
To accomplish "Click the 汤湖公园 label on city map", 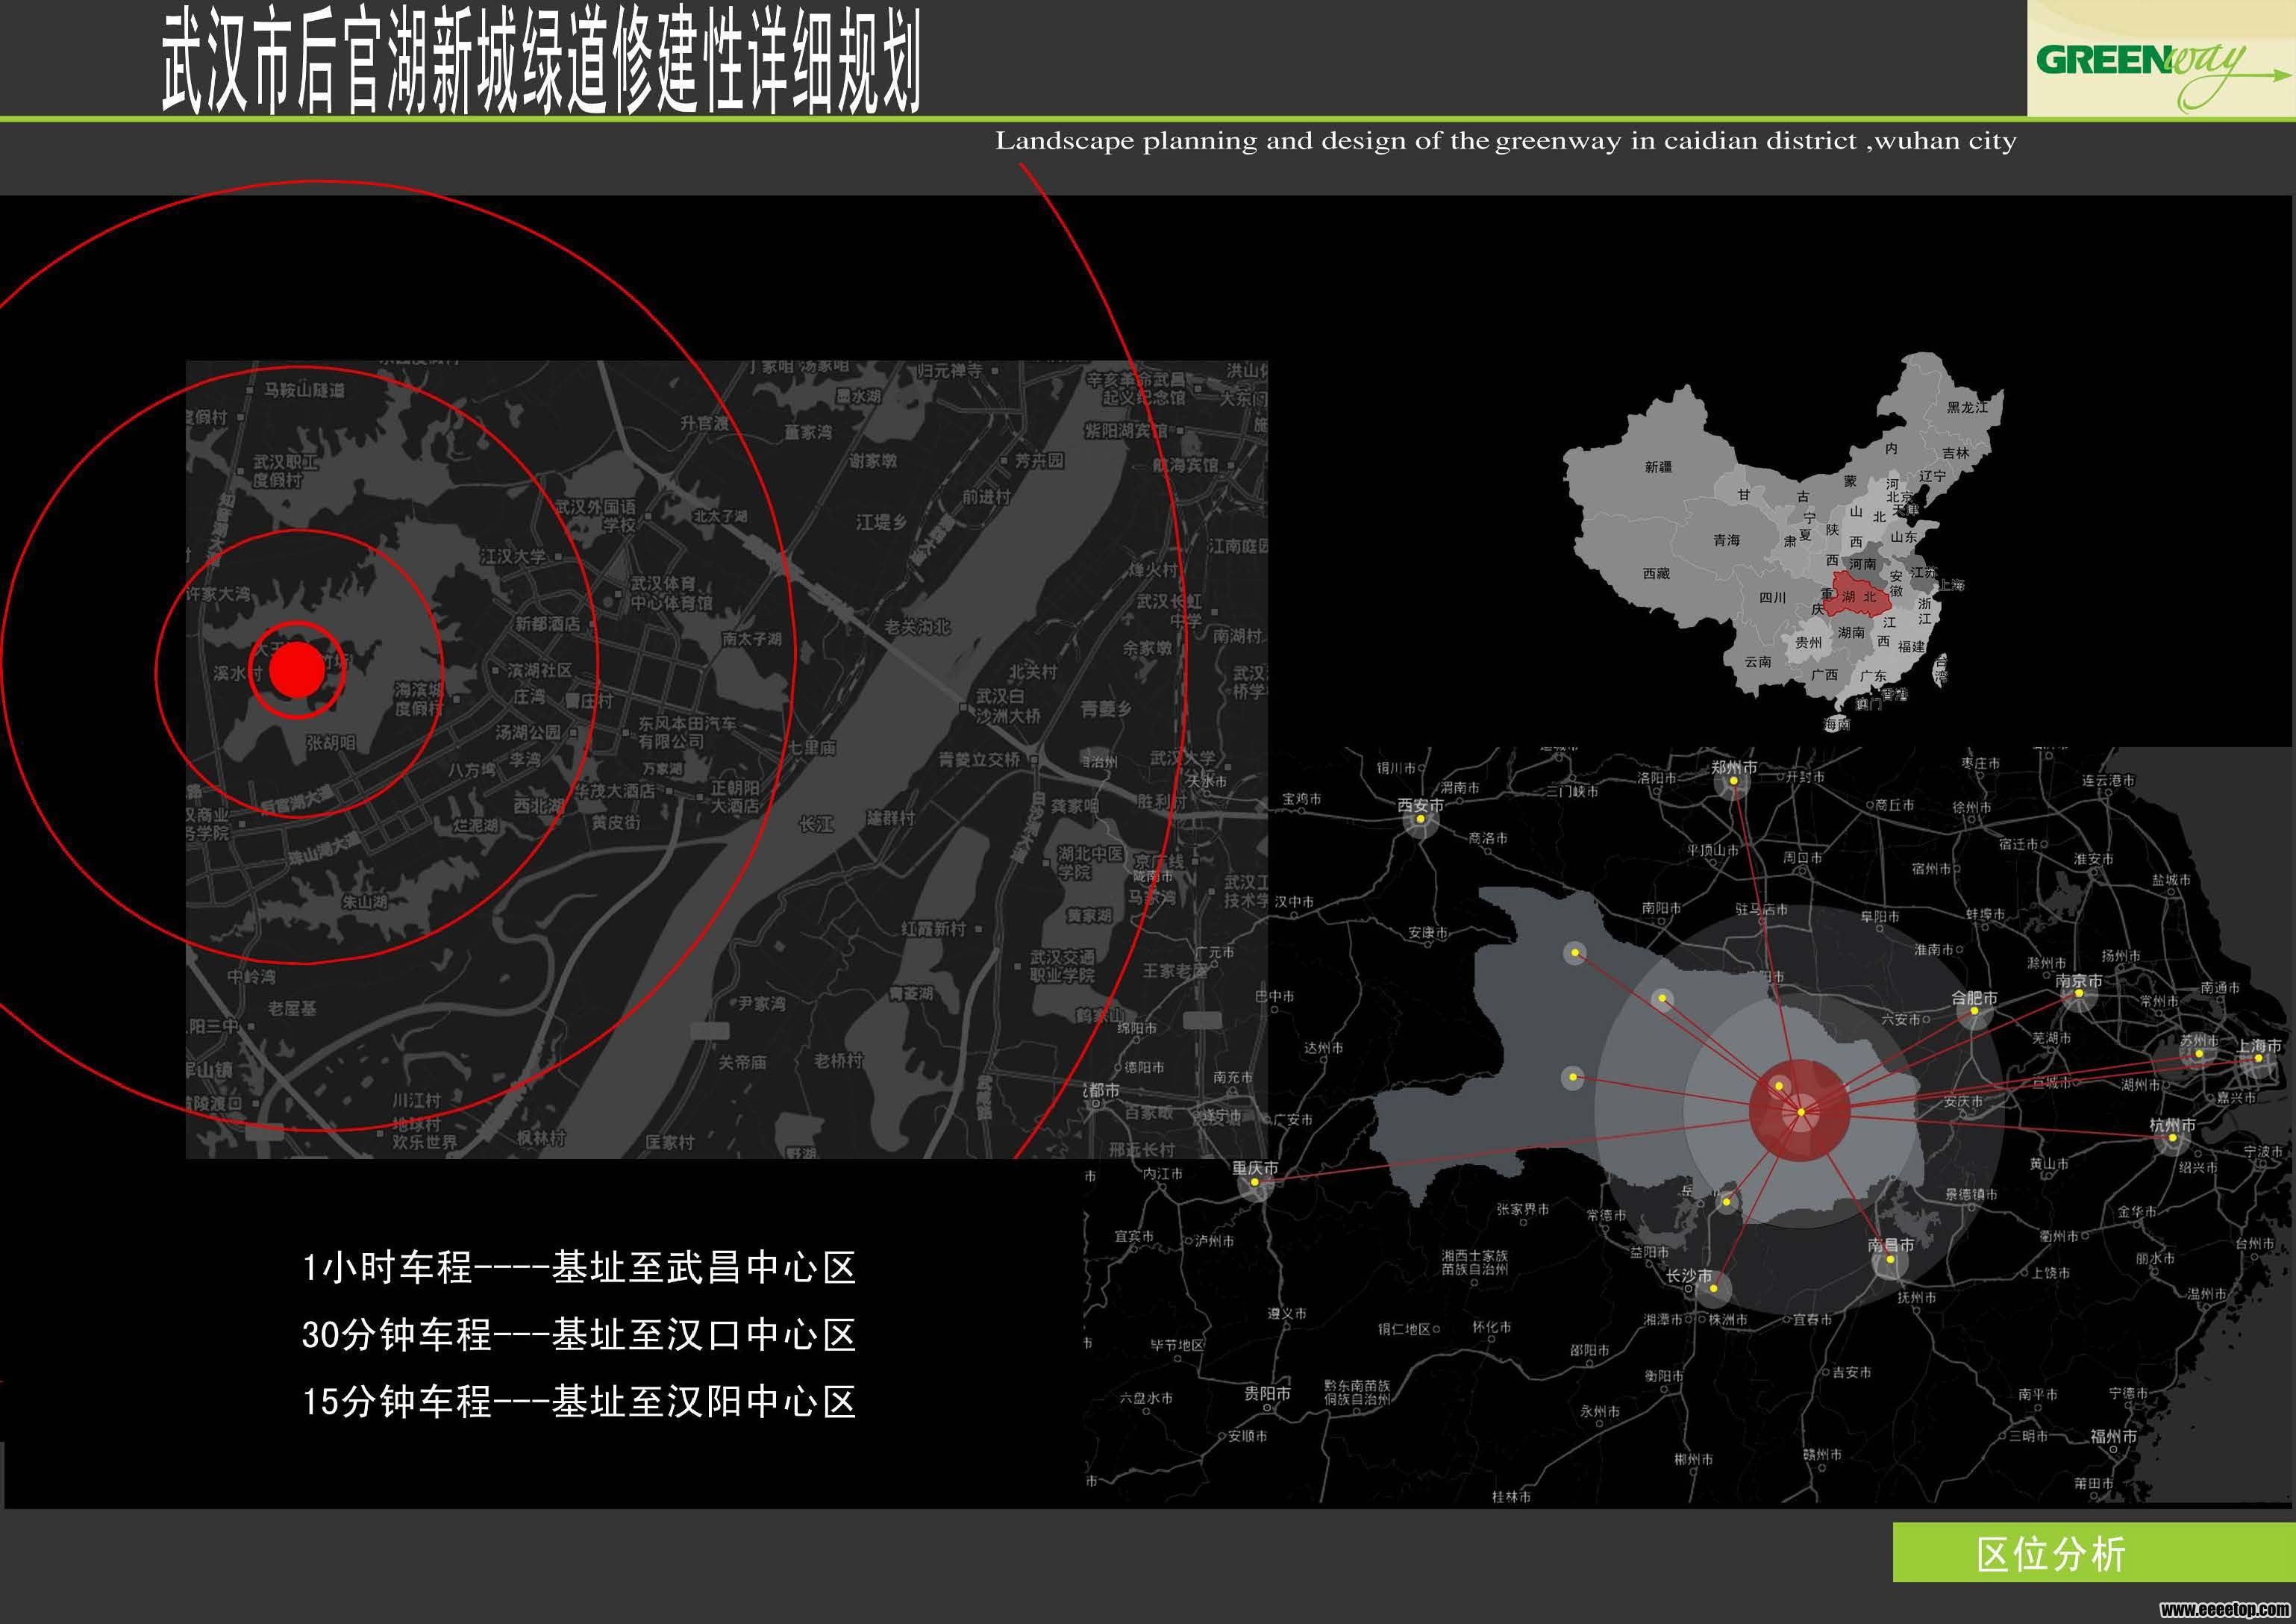I will tap(528, 732).
